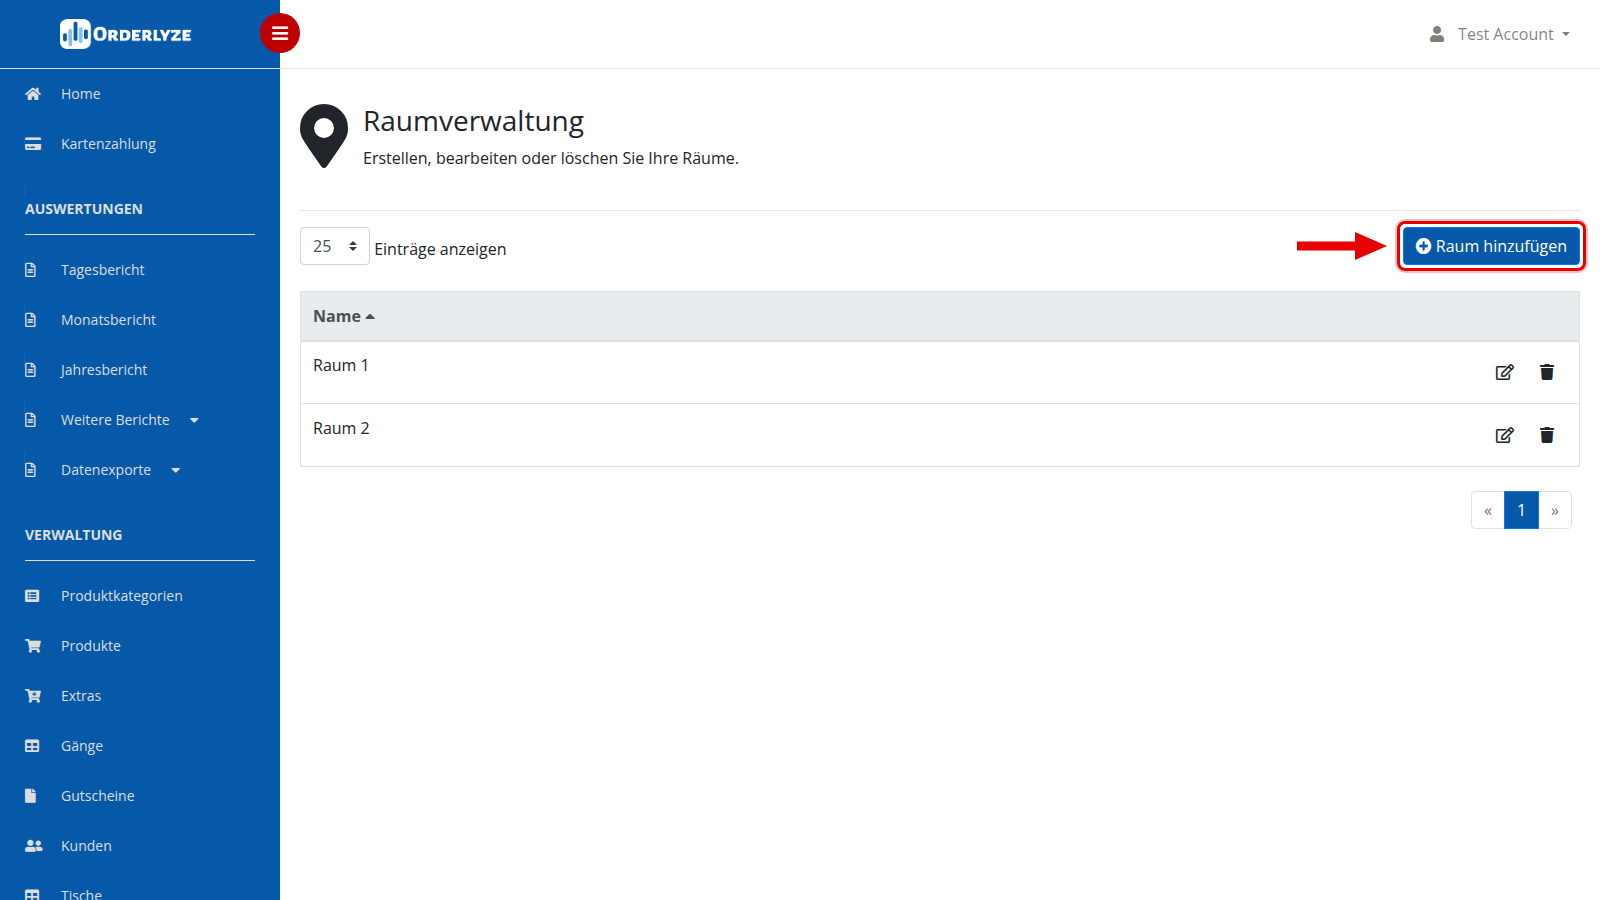This screenshot has height=900, width=1600.
Task: Click the Raum 1 row name
Action: tap(341, 365)
